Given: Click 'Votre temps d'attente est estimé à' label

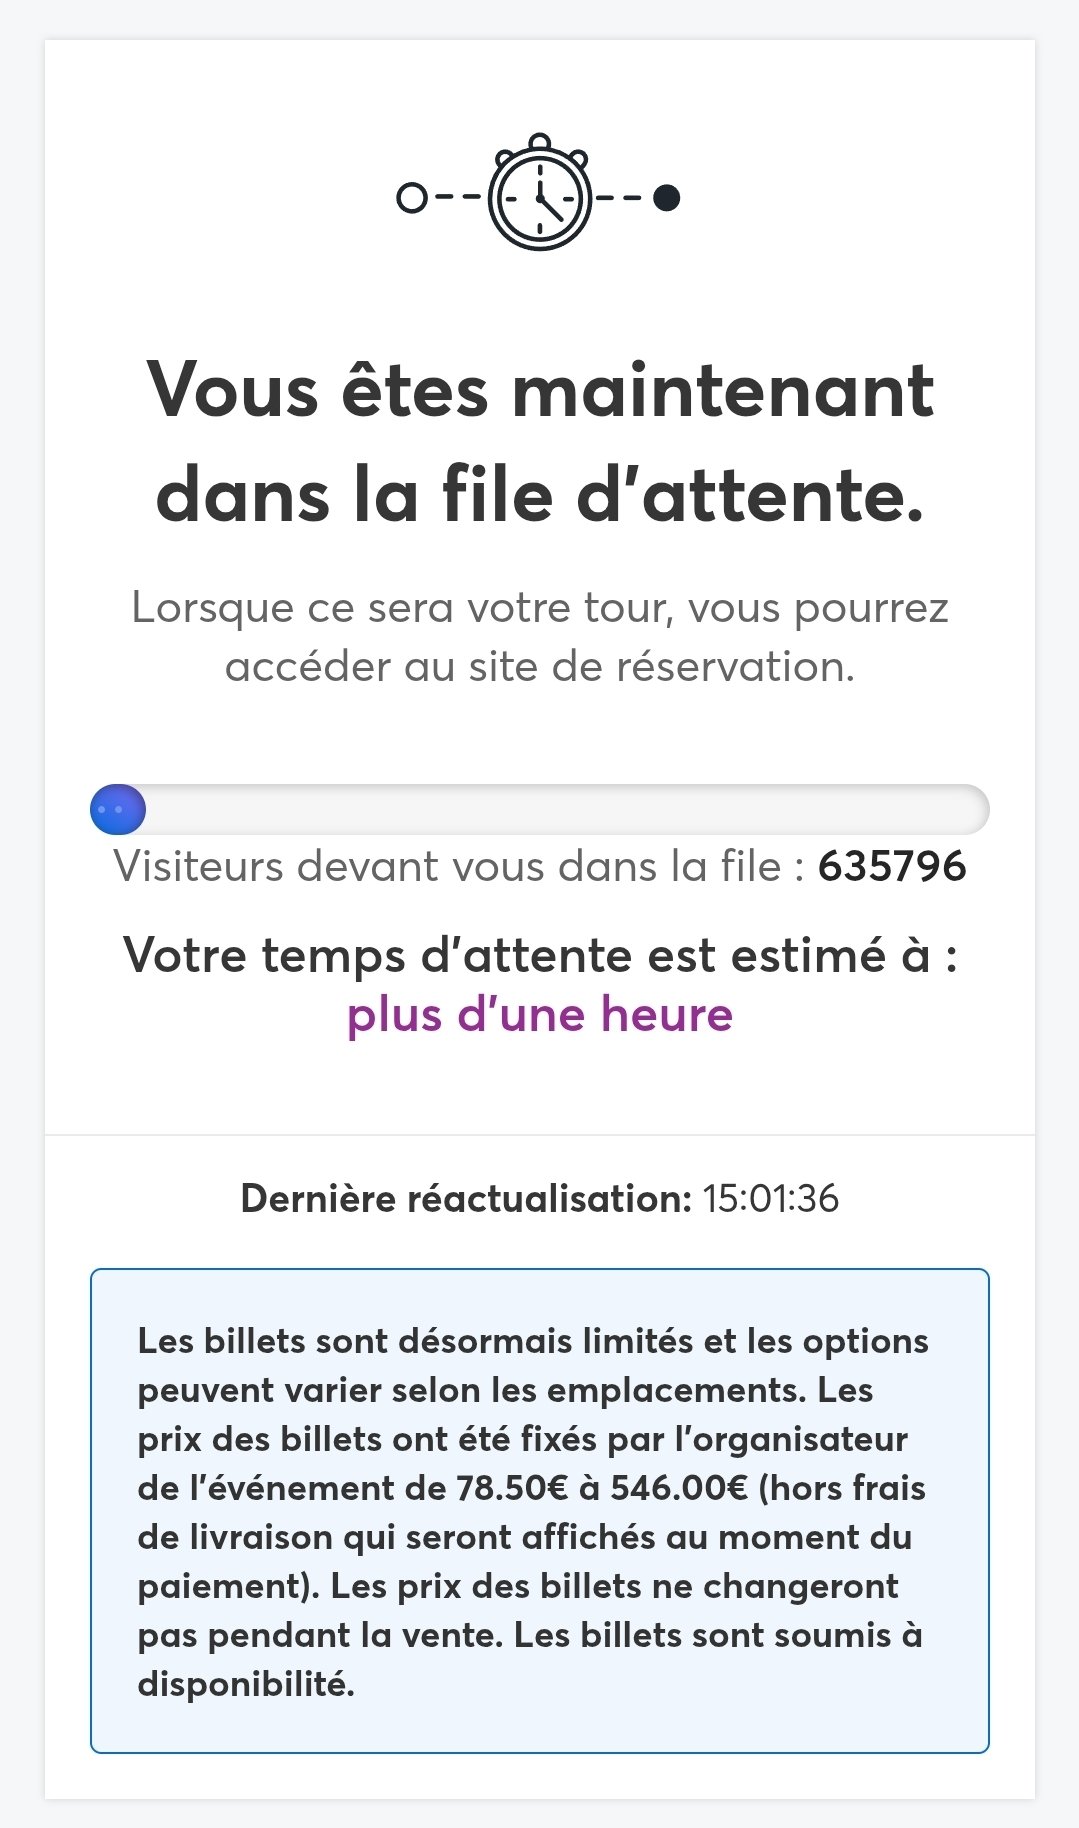Looking at the screenshot, I should click(540, 955).
